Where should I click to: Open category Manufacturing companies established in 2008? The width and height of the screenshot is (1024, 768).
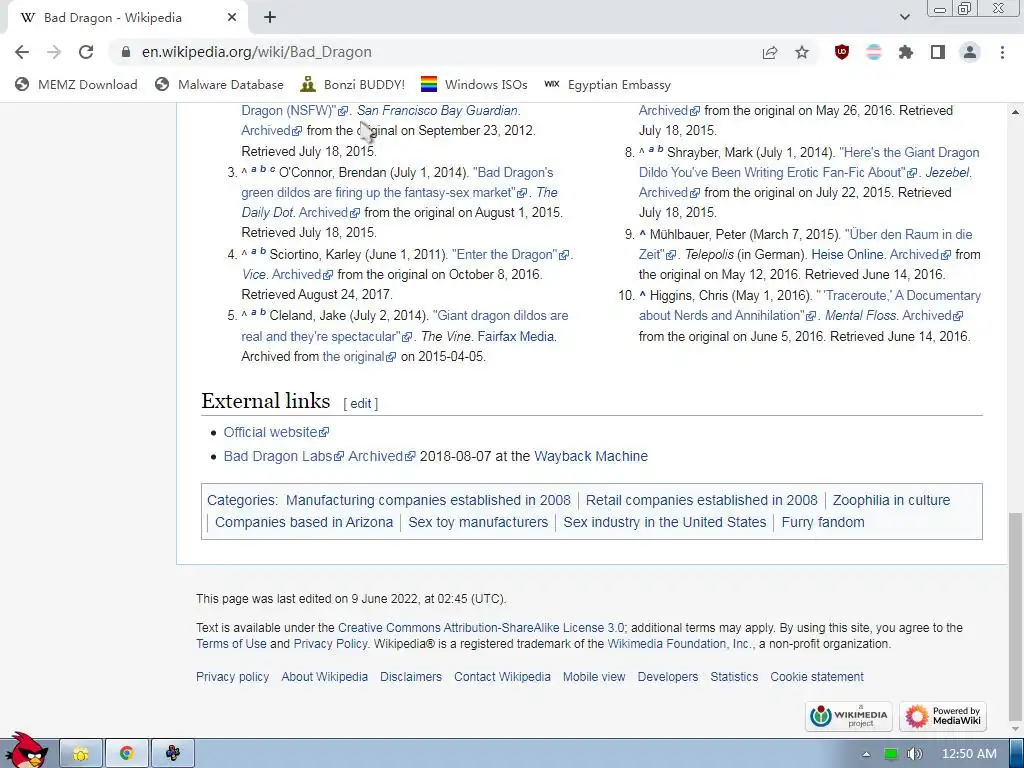tap(428, 500)
